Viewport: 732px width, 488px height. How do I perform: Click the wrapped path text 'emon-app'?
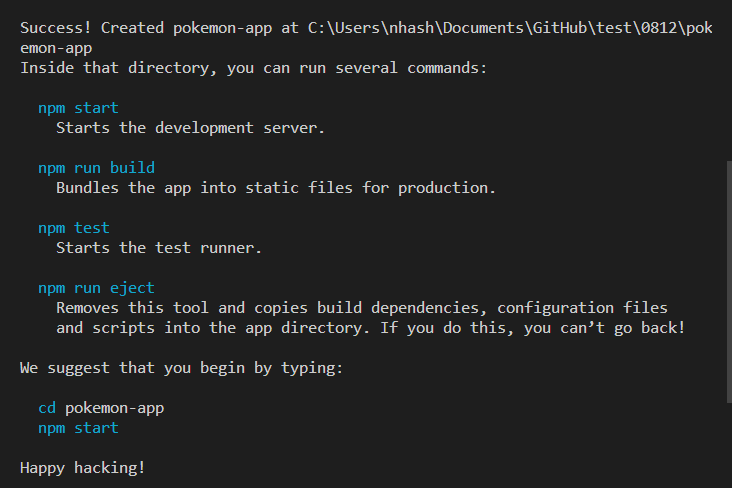[x=56, y=48]
